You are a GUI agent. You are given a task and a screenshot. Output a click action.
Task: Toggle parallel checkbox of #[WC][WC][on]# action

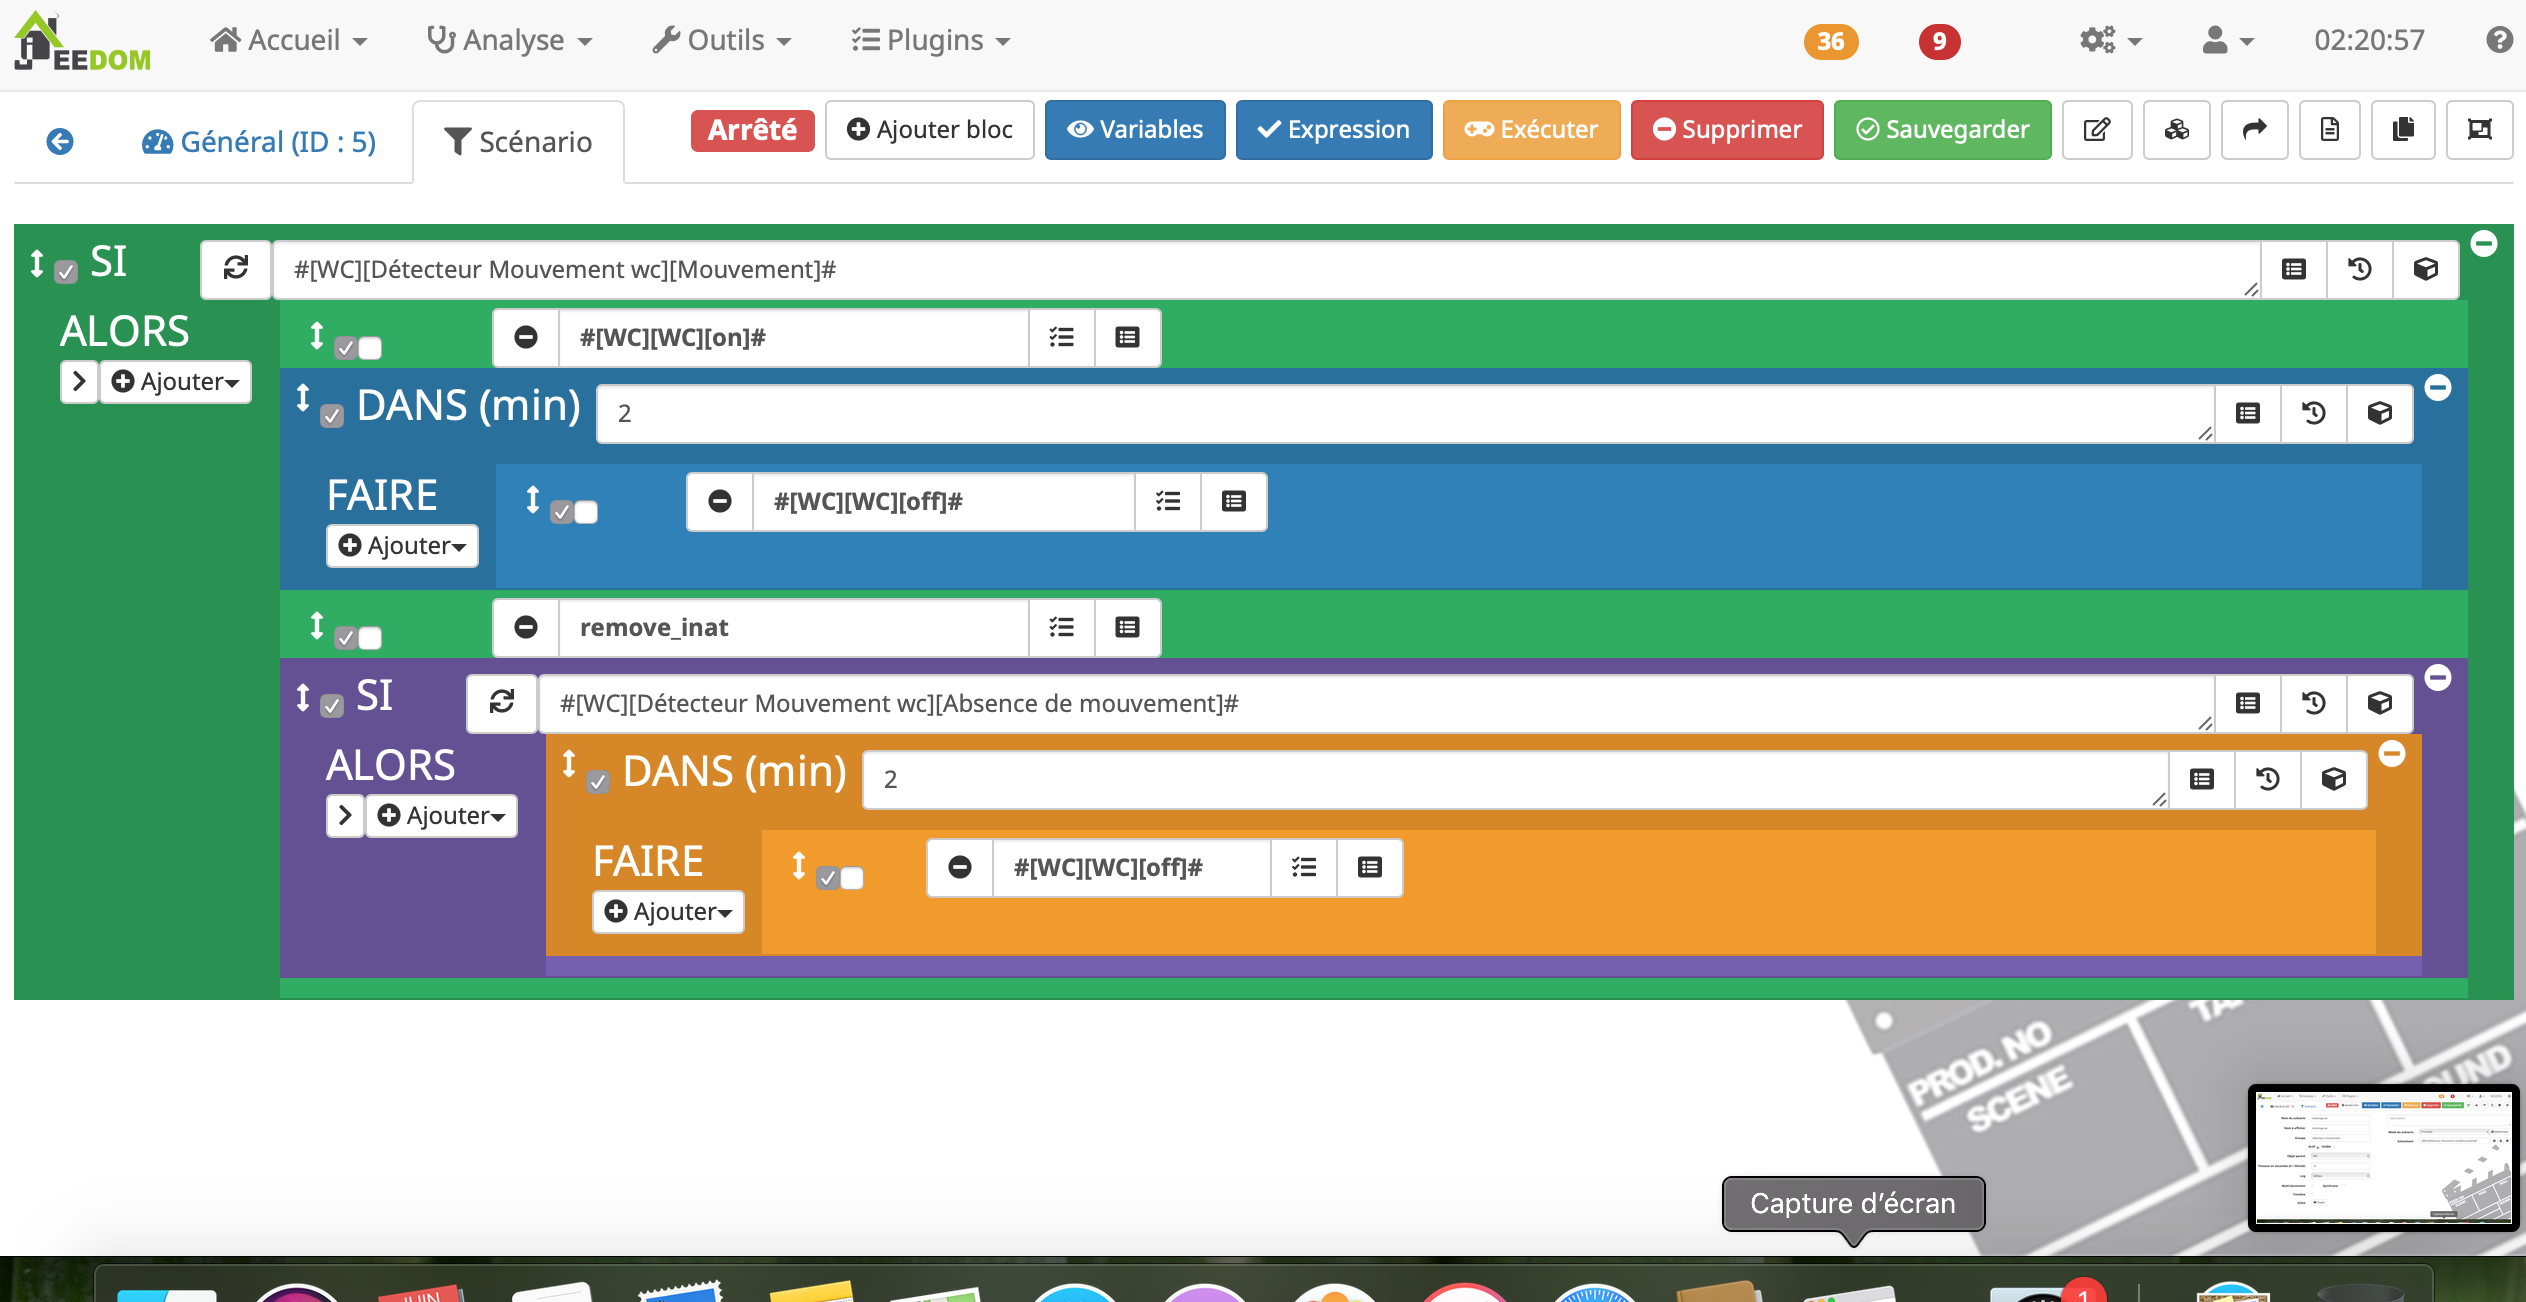370,348
